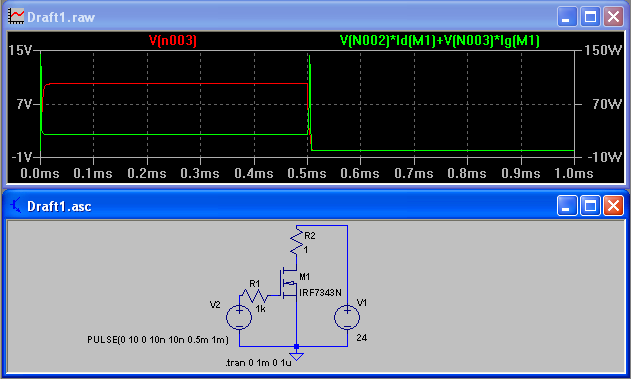Click the ground symbol in the schematic
The height and width of the screenshot is (379, 631).
(297, 356)
